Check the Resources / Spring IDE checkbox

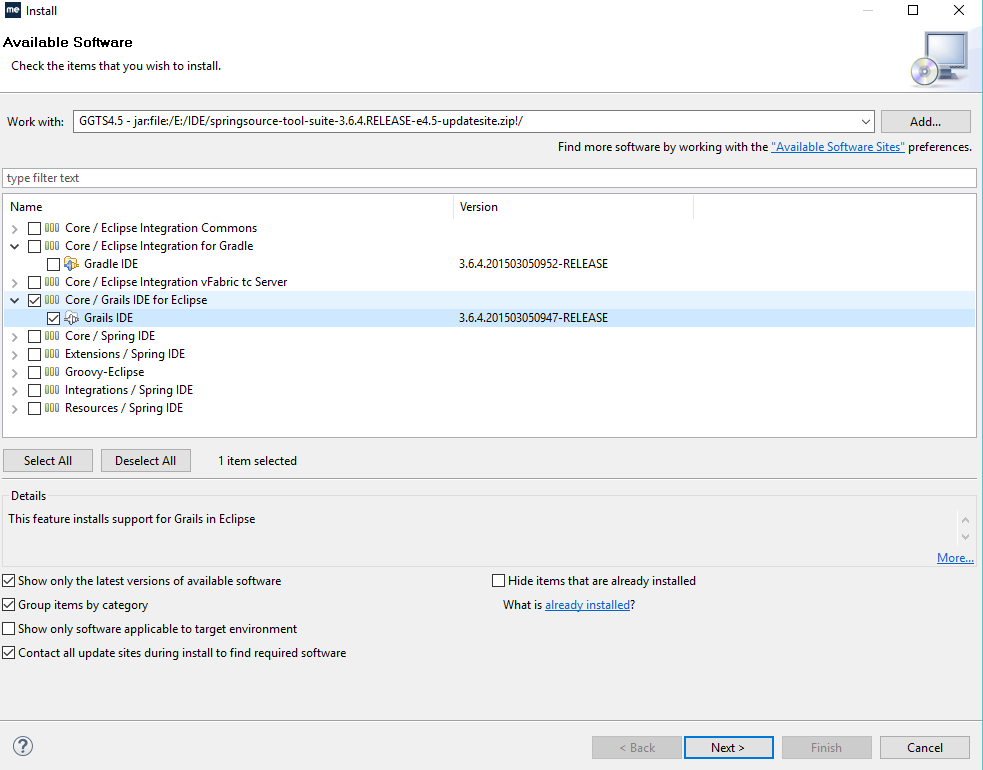pyautogui.click(x=34, y=409)
